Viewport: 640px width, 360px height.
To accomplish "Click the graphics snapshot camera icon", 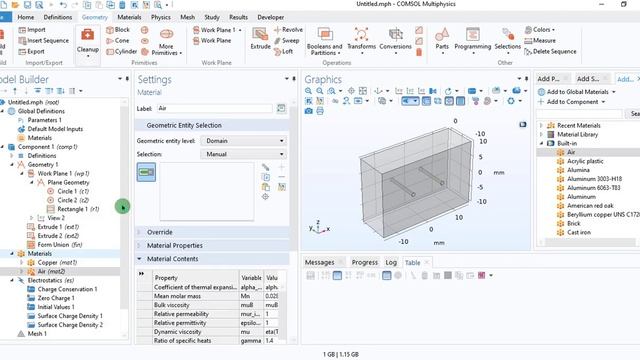I will pyautogui.click(x=309, y=111).
